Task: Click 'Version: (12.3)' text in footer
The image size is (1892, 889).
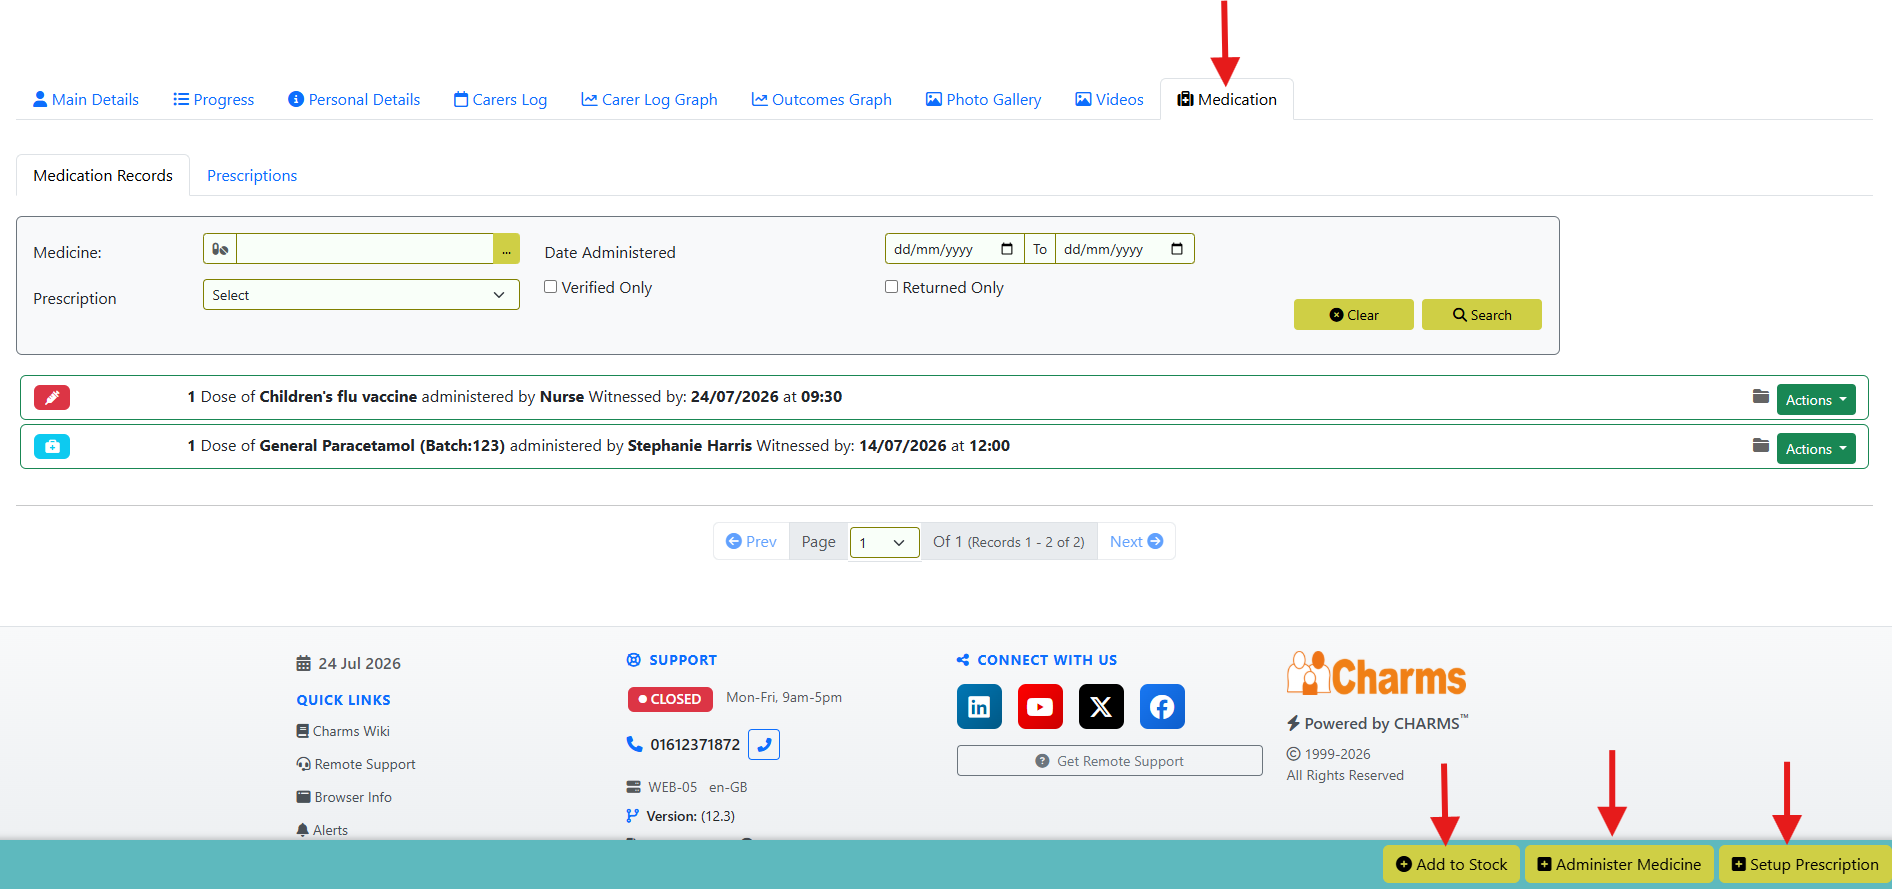Action: 690,816
